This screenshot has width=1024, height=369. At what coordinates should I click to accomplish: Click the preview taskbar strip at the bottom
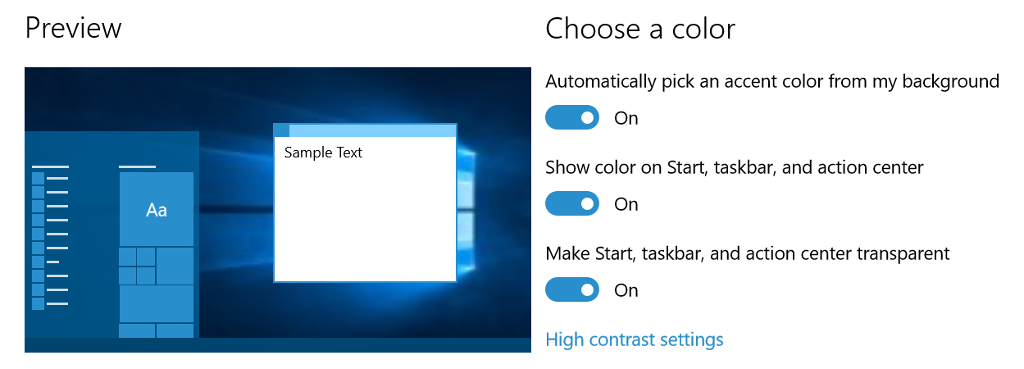[278, 345]
